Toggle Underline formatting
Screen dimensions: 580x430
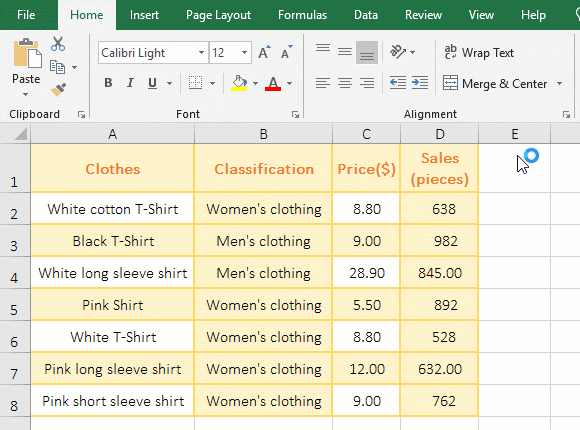[x=152, y=83]
